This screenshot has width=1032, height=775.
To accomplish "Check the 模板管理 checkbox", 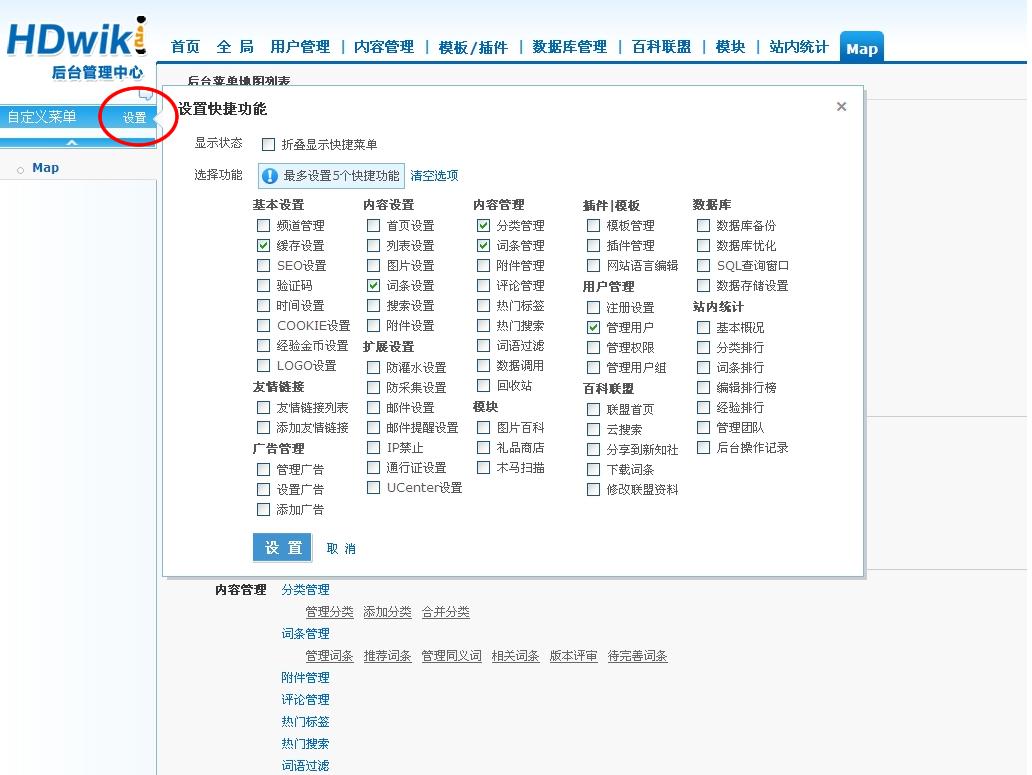I will tap(593, 226).
